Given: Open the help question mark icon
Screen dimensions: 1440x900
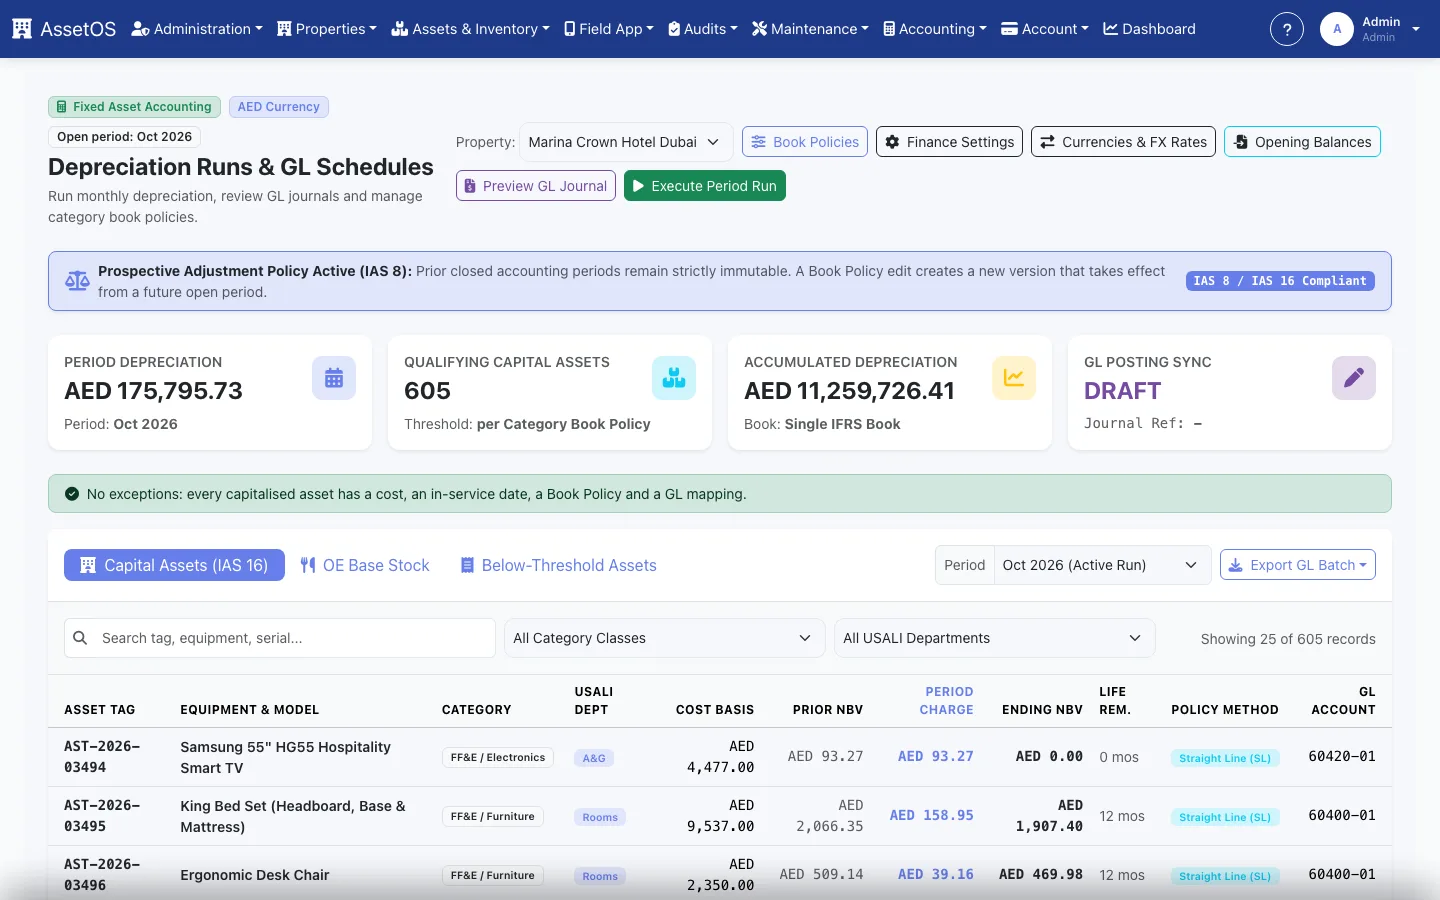Looking at the screenshot, I should tap(1287, 29).
